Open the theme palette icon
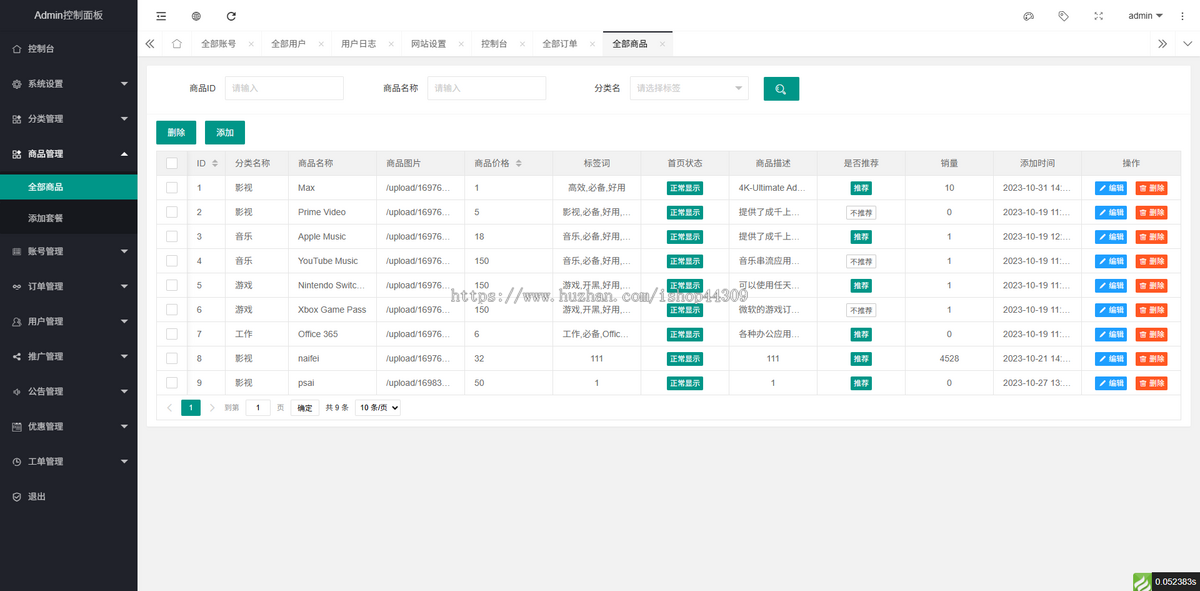1200x591 pixels. click(x=1028, y=16)
